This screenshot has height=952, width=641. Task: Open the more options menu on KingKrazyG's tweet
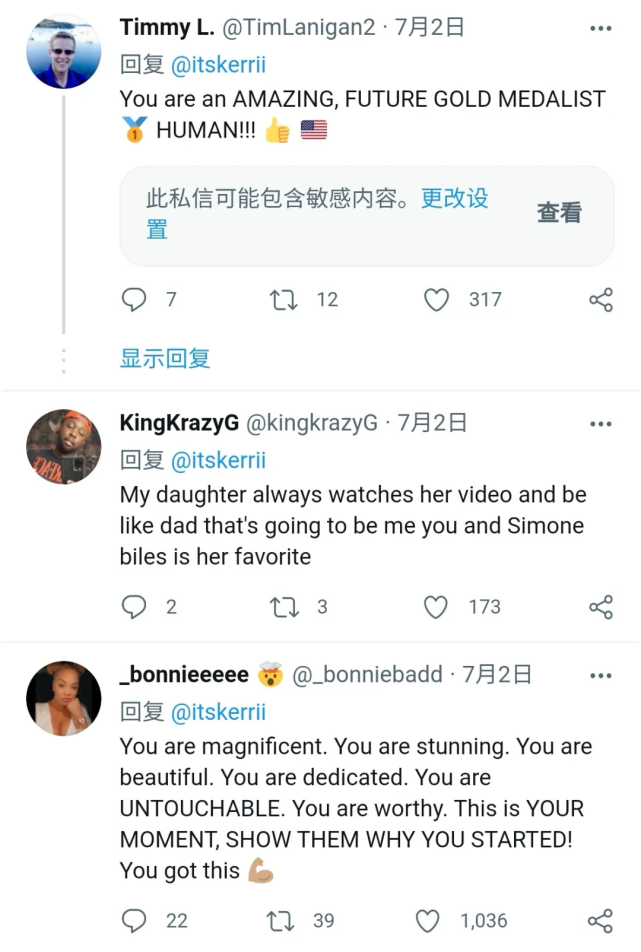pyautogui.click(x=600, y=422)
